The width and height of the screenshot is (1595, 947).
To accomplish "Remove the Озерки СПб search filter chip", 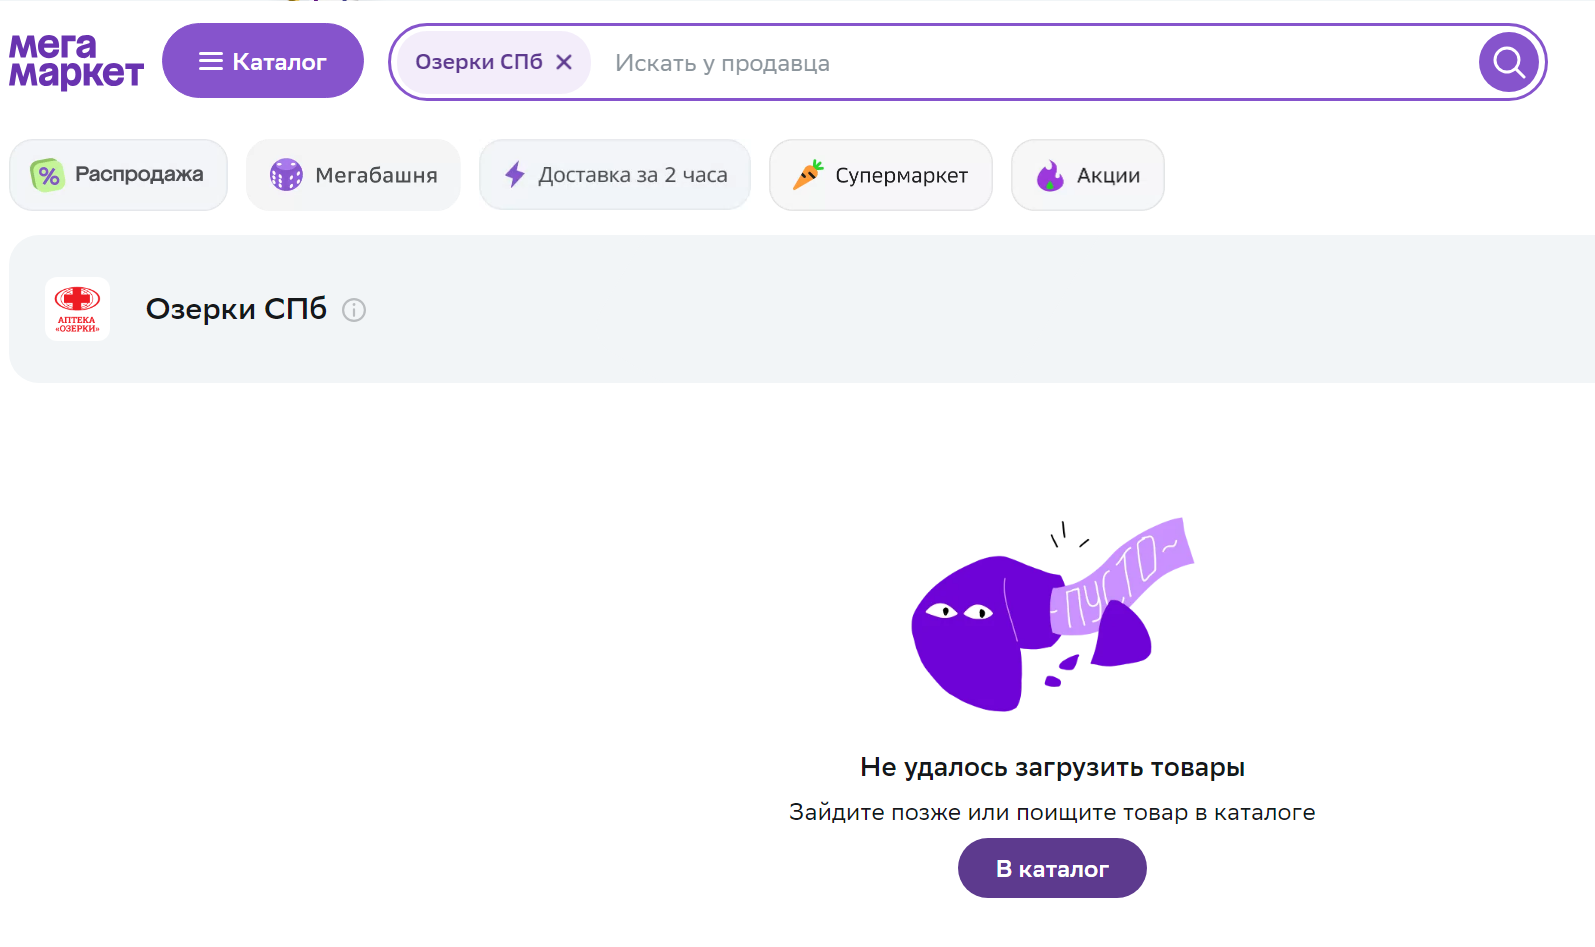I will click(x=564, y=62).
